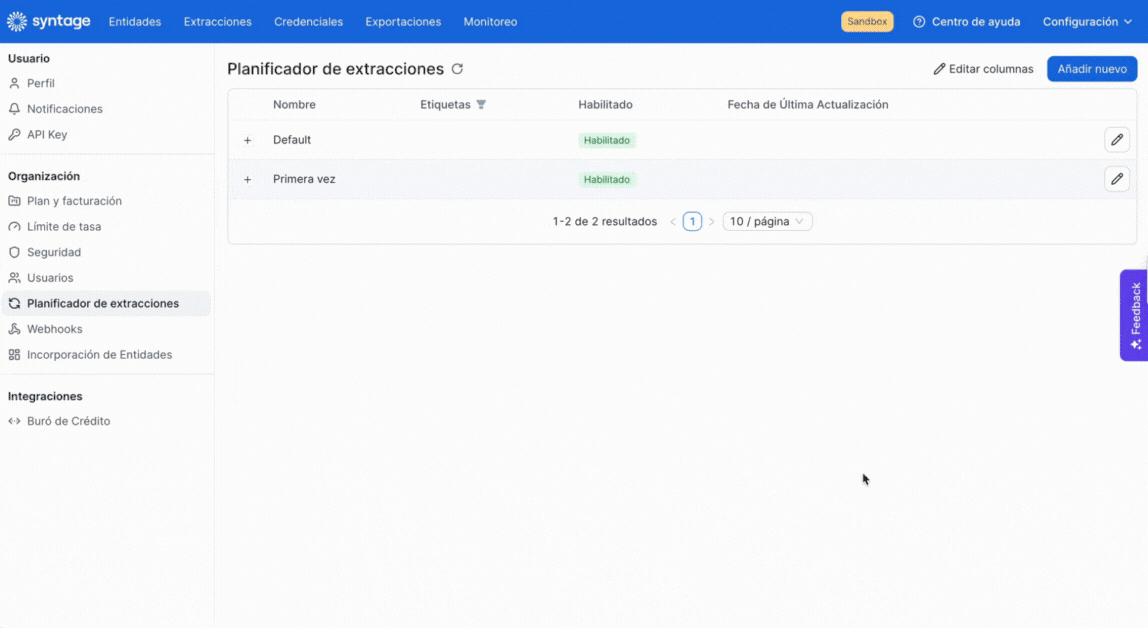
Task: Open Webhooks in the sidebar
Action: click(x=55, y=329)
